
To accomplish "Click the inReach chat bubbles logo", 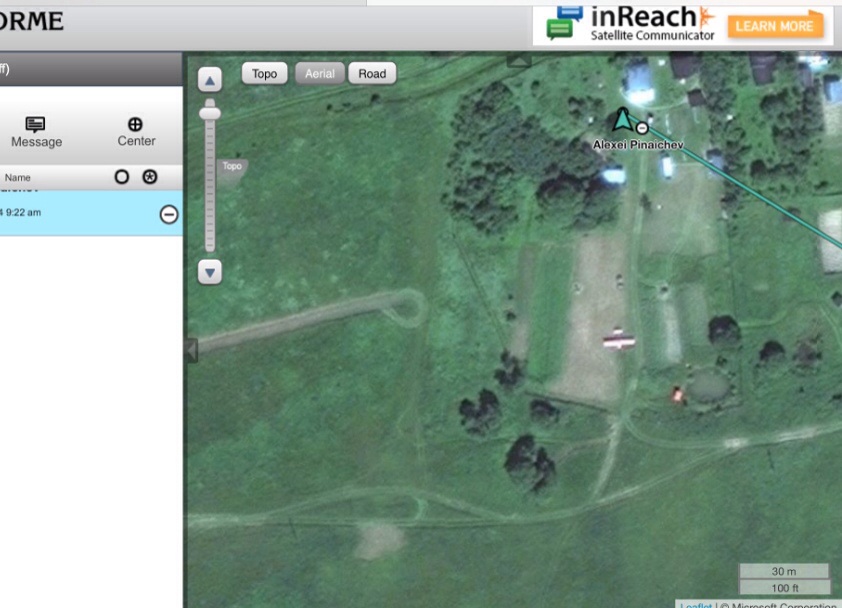I will [x=565, y=22].
